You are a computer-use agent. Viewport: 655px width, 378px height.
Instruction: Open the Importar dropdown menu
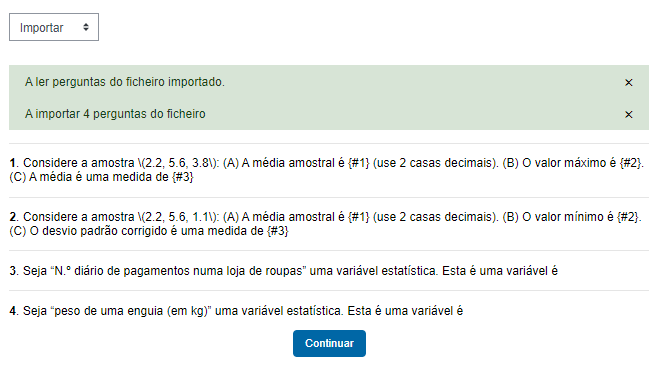click(x=54, y=27)
